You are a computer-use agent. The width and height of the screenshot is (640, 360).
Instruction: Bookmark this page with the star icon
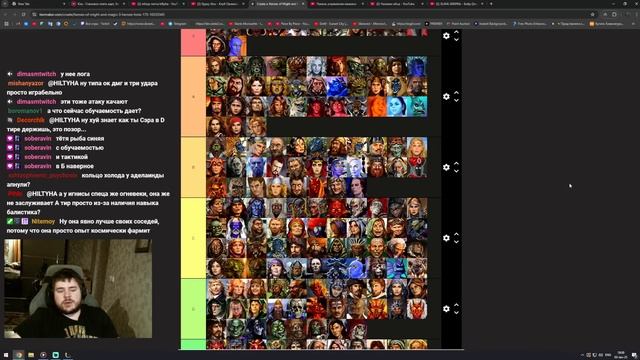click(x=592, y=14)
